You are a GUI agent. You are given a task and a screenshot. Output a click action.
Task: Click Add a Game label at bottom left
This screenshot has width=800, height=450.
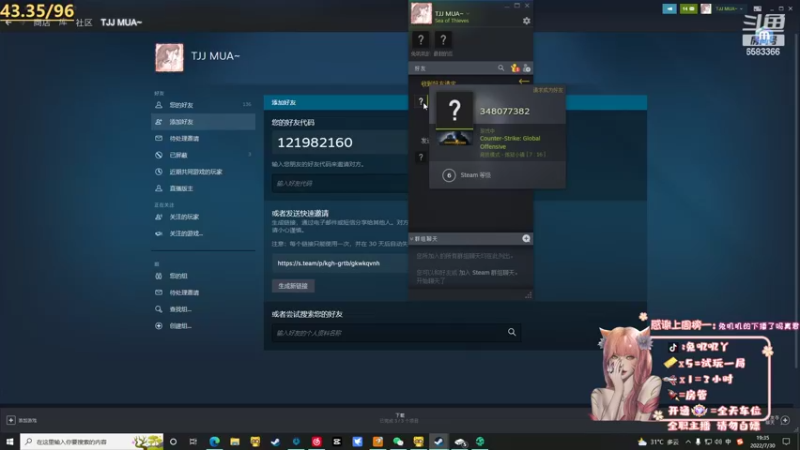28,420
